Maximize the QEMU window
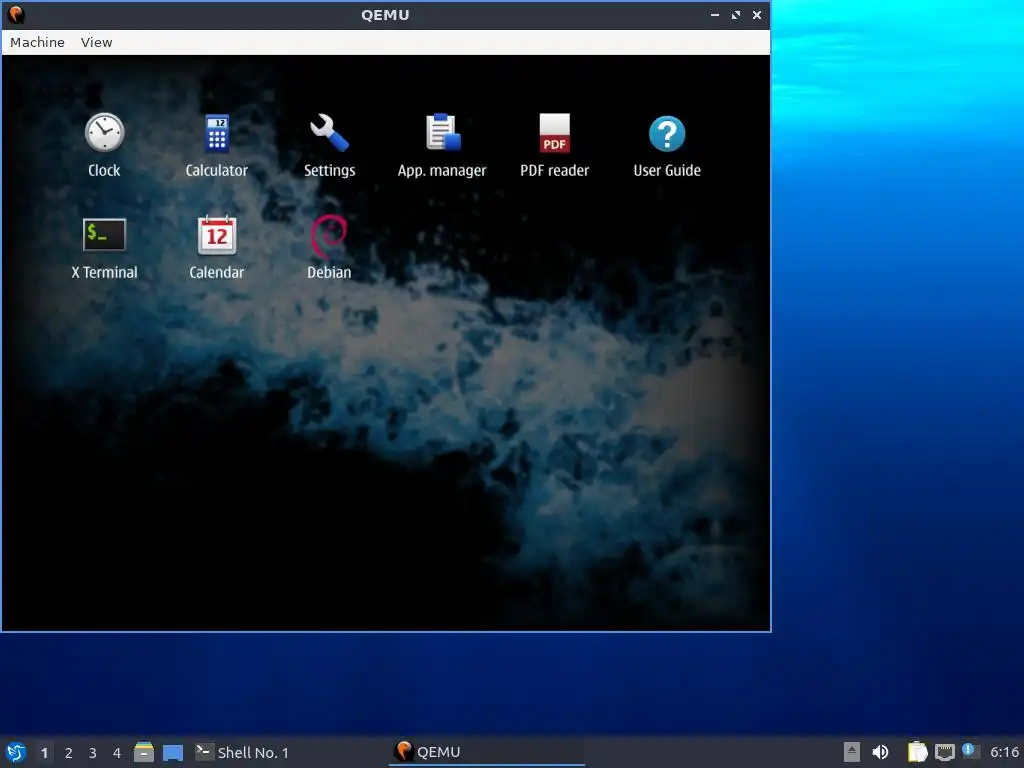 736,14
